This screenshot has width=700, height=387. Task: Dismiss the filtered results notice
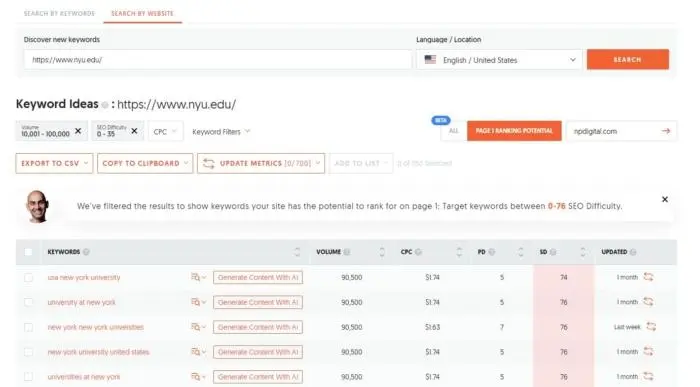(x=665, y=200)
